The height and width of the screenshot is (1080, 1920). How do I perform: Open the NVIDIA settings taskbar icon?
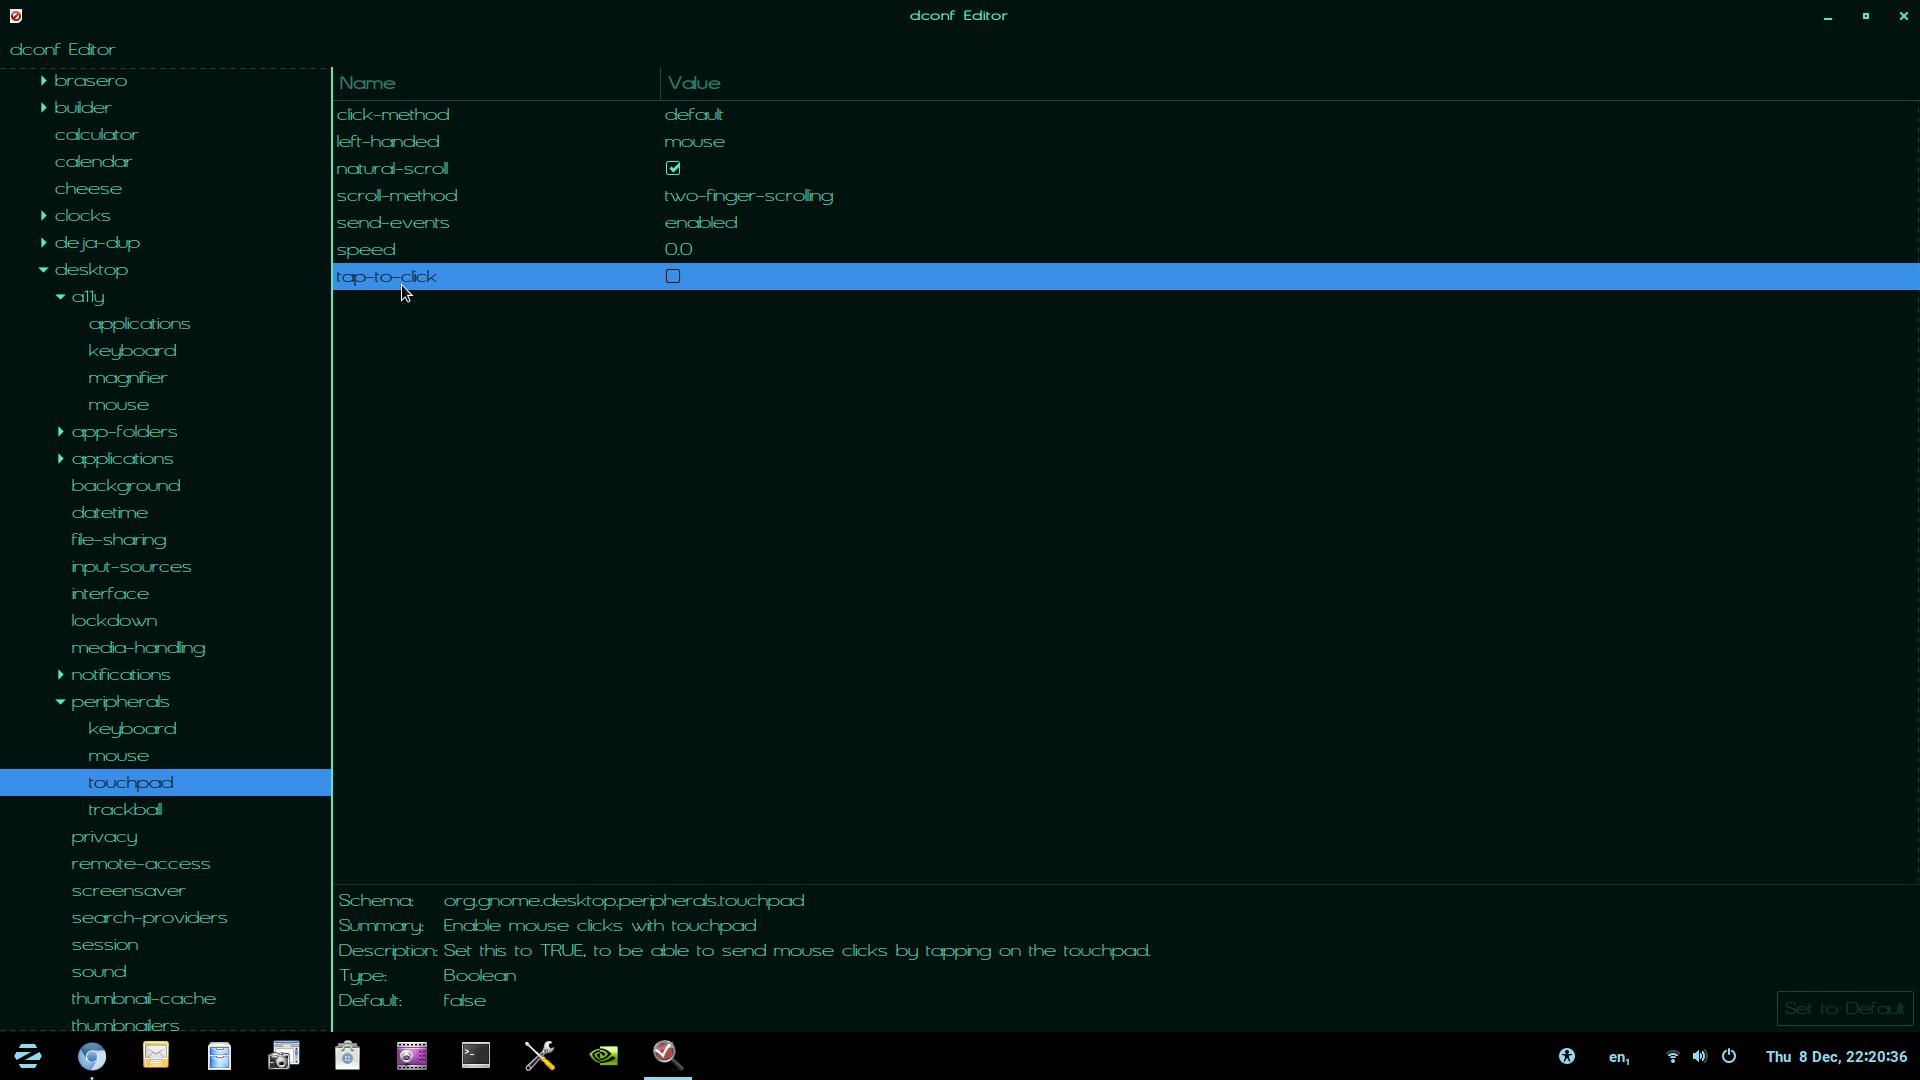point(604,1055)
